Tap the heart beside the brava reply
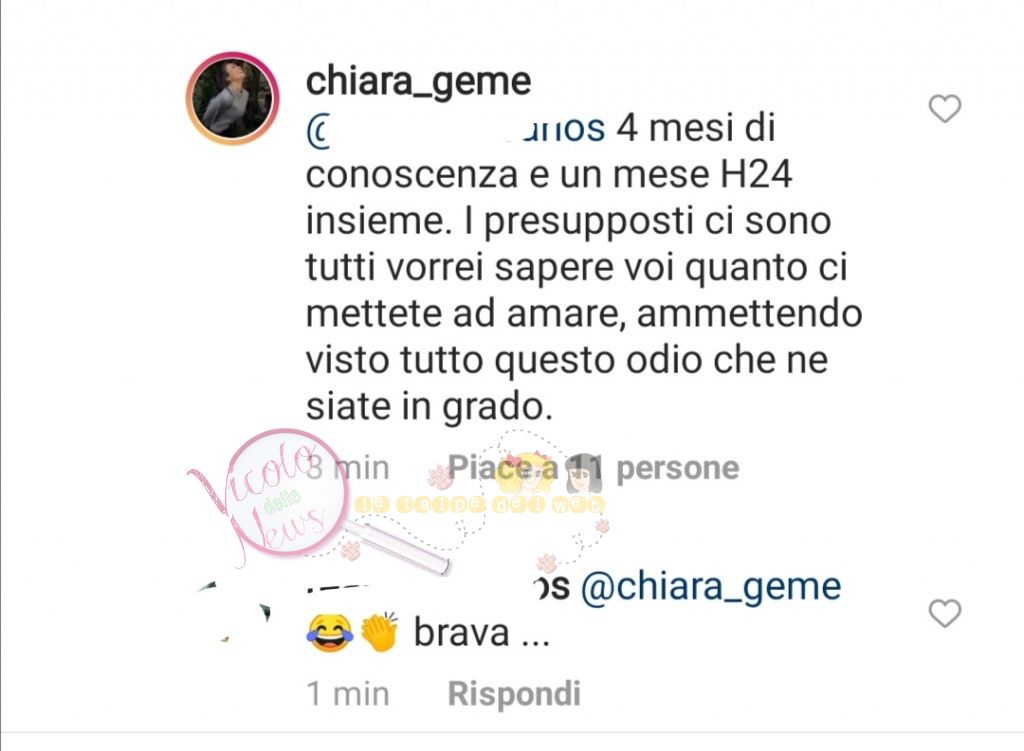The width and height of the screenshot is (1024, 751). pyautogui.click(x=945, y=614)
